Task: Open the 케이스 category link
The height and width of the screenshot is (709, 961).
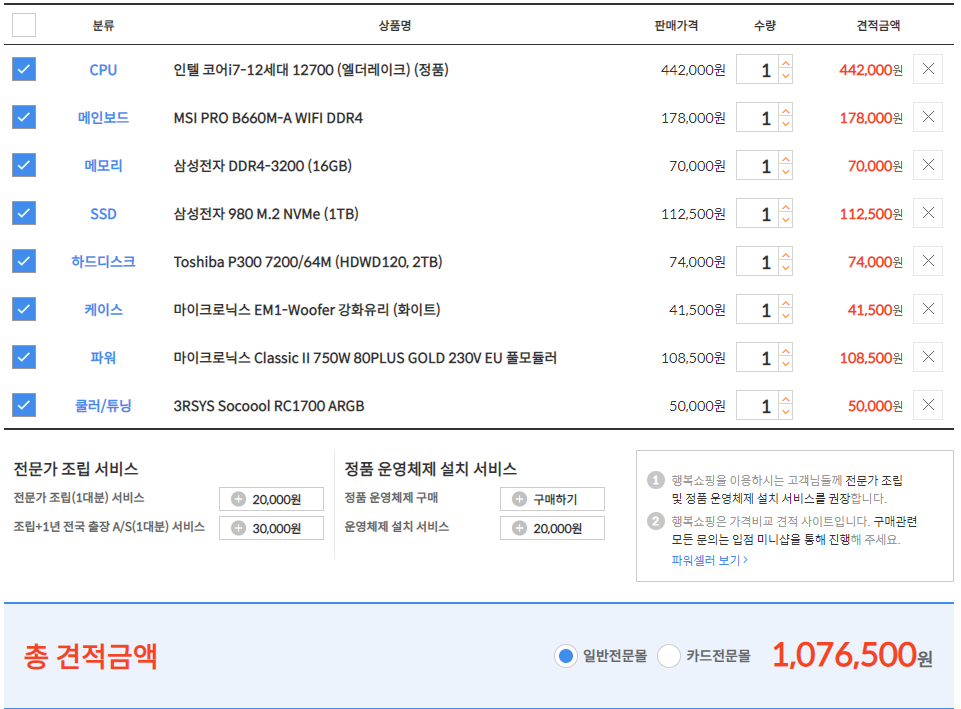Action: 103,309
